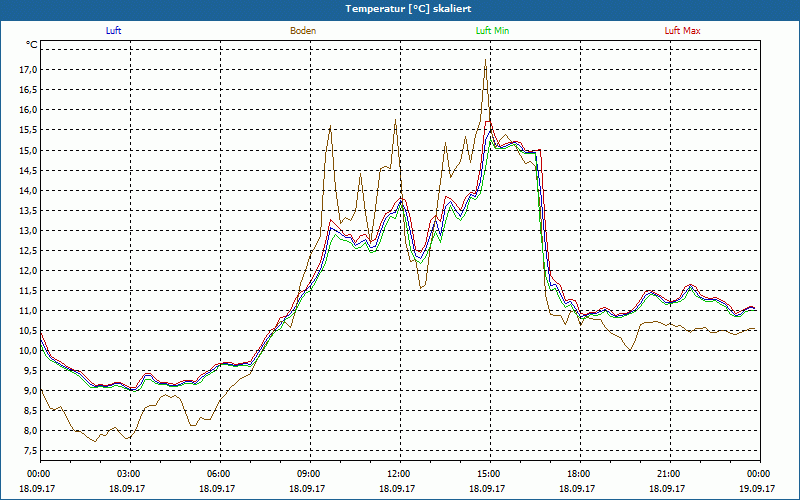
Task: Click the 09:00 time axis label
Action: click(x=310, y=474)
